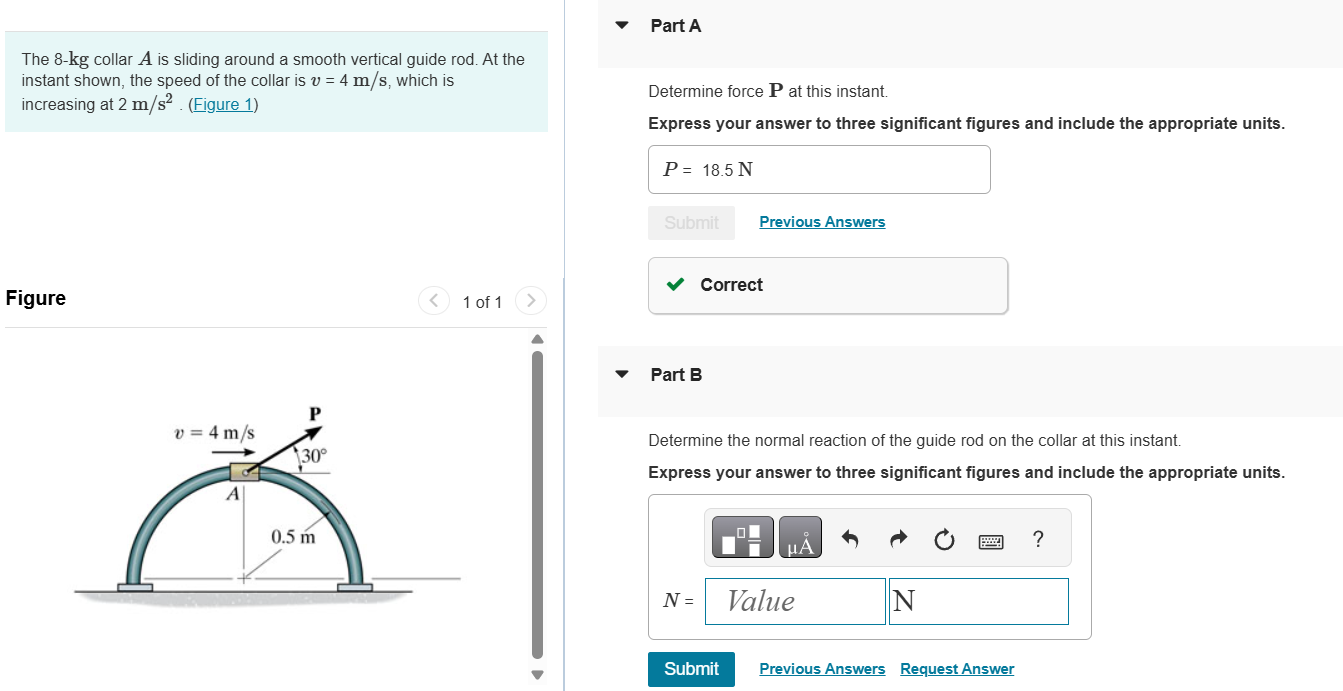This screenshot has width=1343, height=691.
Task: Click Previous Answers under Part B
Action: tap(822, 668)
